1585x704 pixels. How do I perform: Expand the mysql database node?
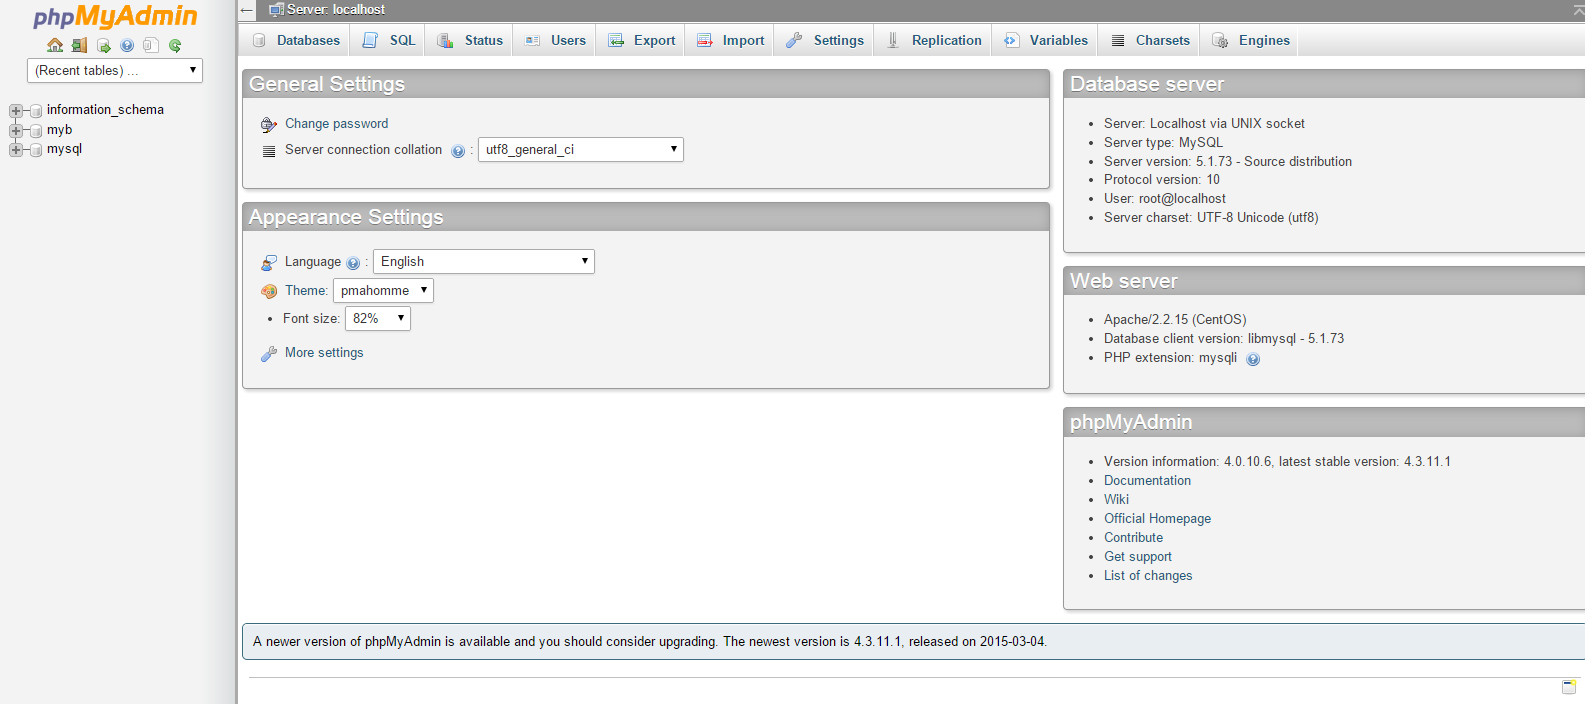click(x=16, y=150)
